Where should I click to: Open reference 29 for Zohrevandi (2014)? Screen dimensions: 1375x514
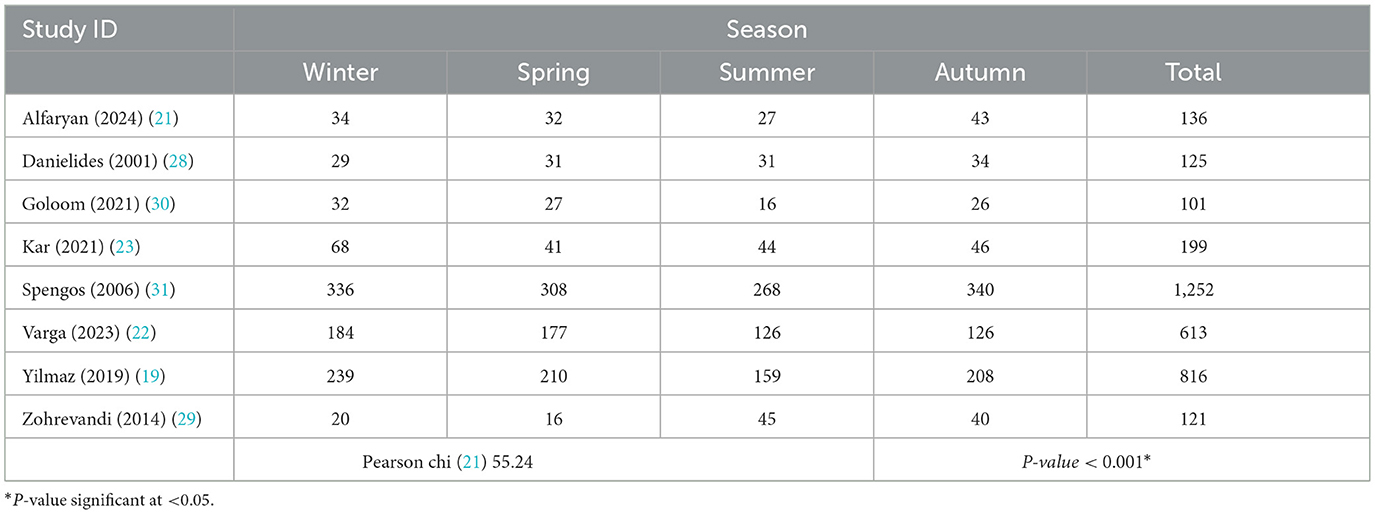[x=184, y=419]
